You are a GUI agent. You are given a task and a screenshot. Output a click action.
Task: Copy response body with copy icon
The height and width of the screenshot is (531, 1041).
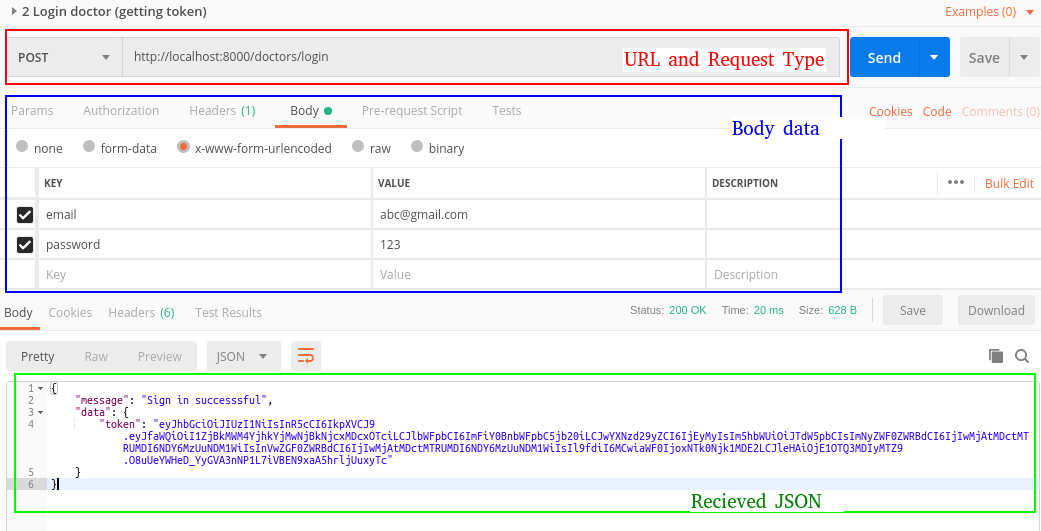click(x=995, y=356)
